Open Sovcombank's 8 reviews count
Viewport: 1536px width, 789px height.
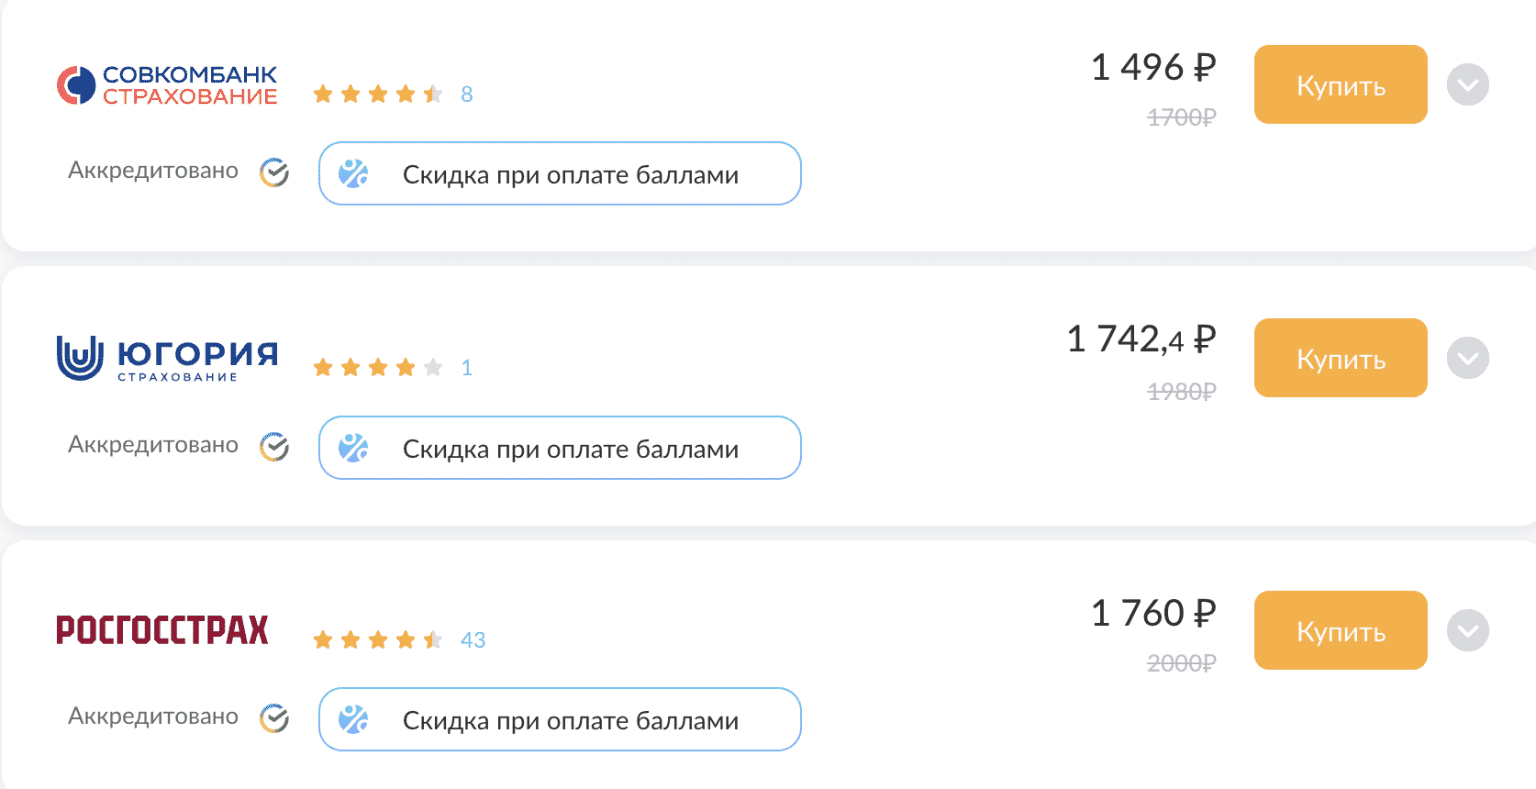click(466, 95)
